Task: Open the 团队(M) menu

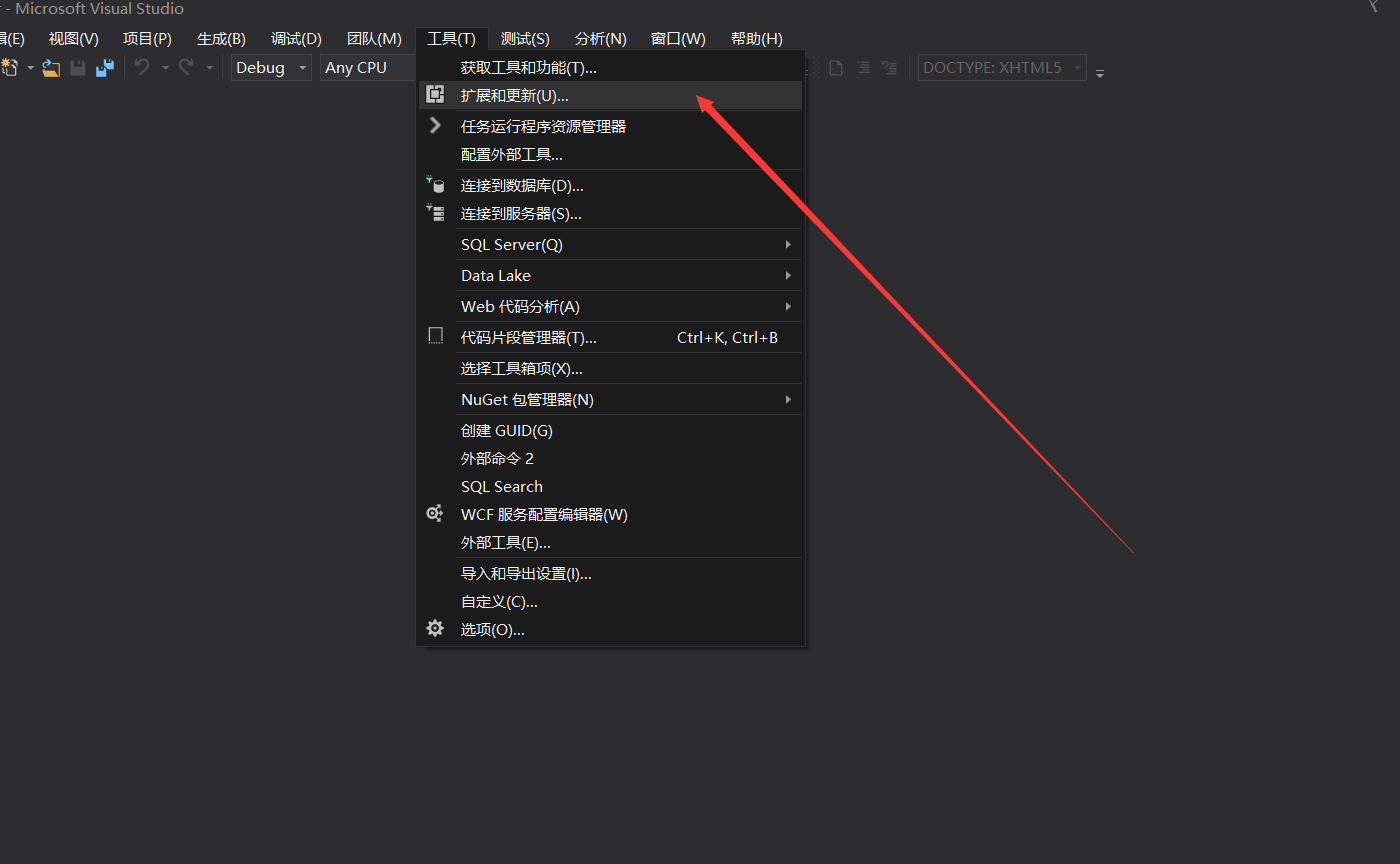Action: pos(374,39)
